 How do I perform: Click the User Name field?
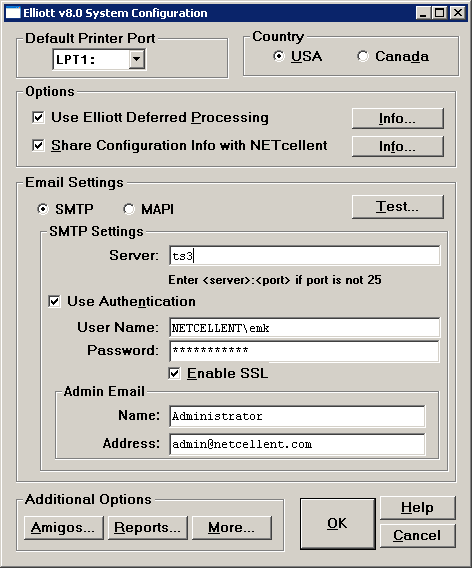point(305,328)
